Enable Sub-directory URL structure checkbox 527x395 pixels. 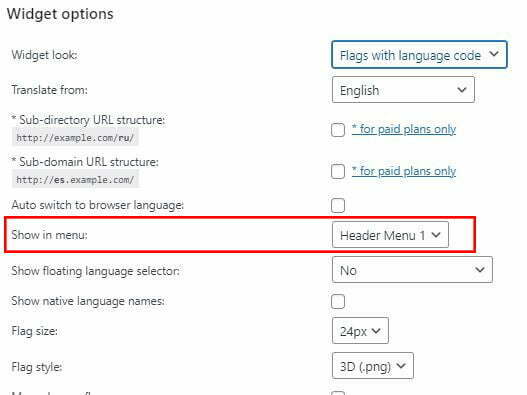[338, 130]
